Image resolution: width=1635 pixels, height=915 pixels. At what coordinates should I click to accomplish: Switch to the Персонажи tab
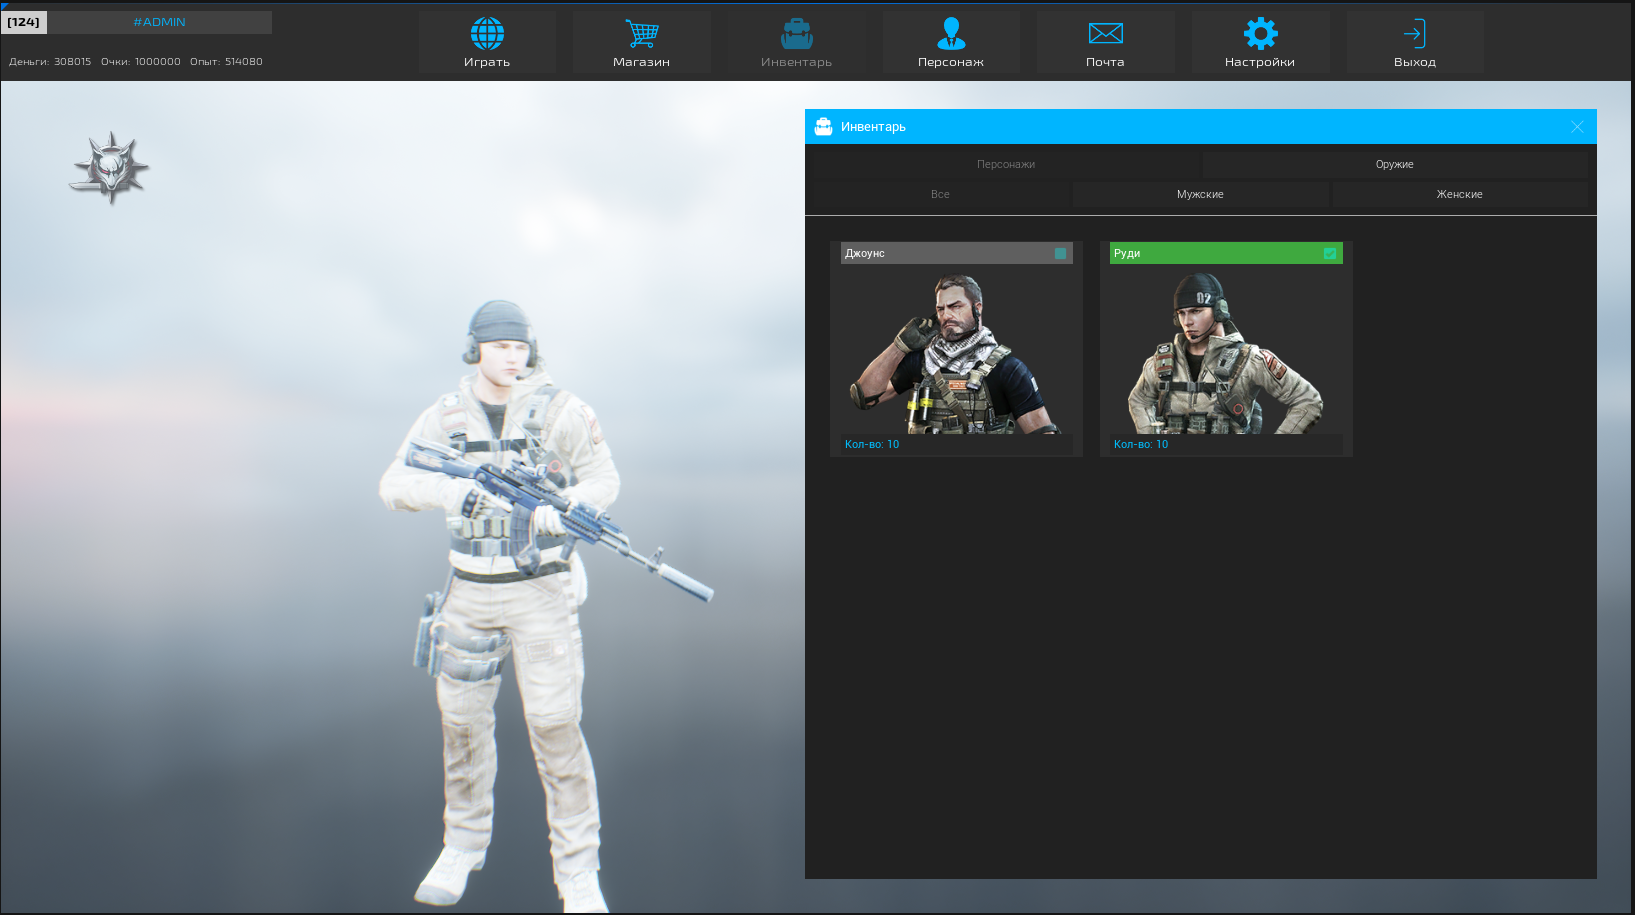coord(1006,164)
